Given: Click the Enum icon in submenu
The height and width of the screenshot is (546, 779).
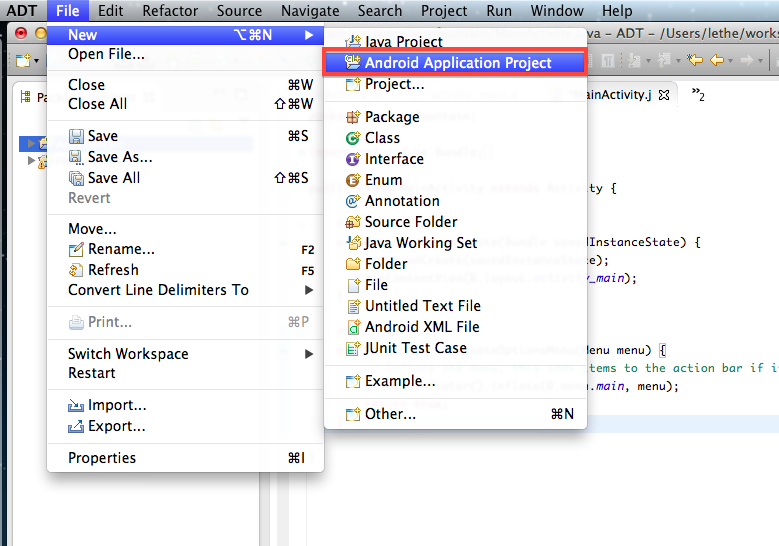Looking at the screenshot, I should point(353,180).
